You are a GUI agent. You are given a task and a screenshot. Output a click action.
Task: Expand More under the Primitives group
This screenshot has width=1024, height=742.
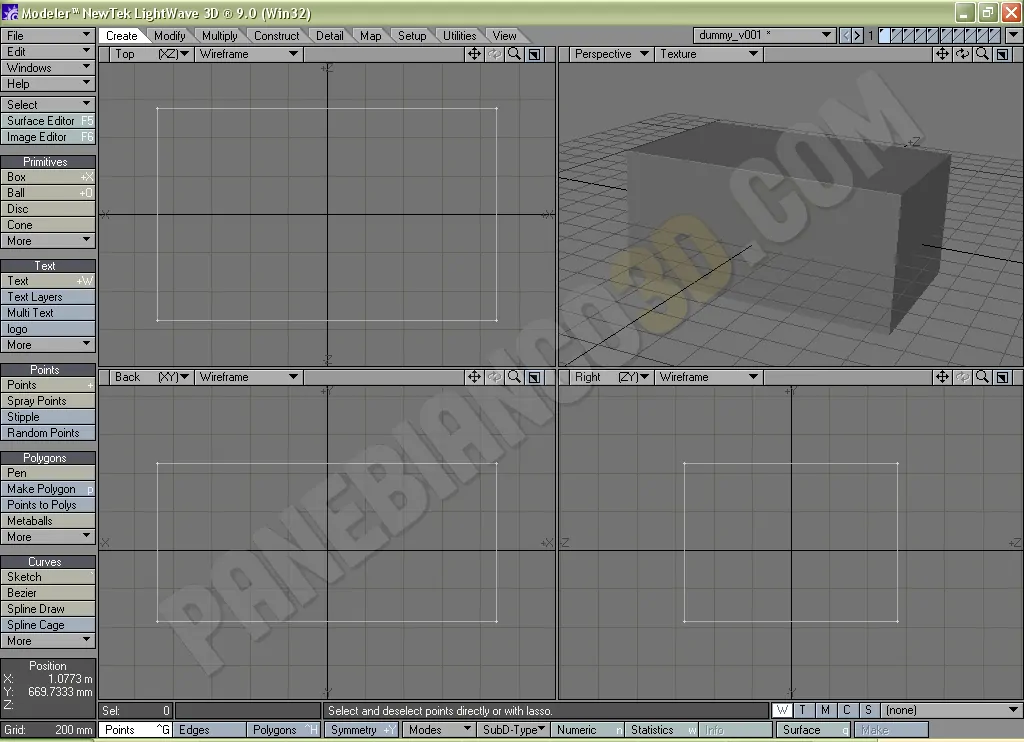[48, 241]
